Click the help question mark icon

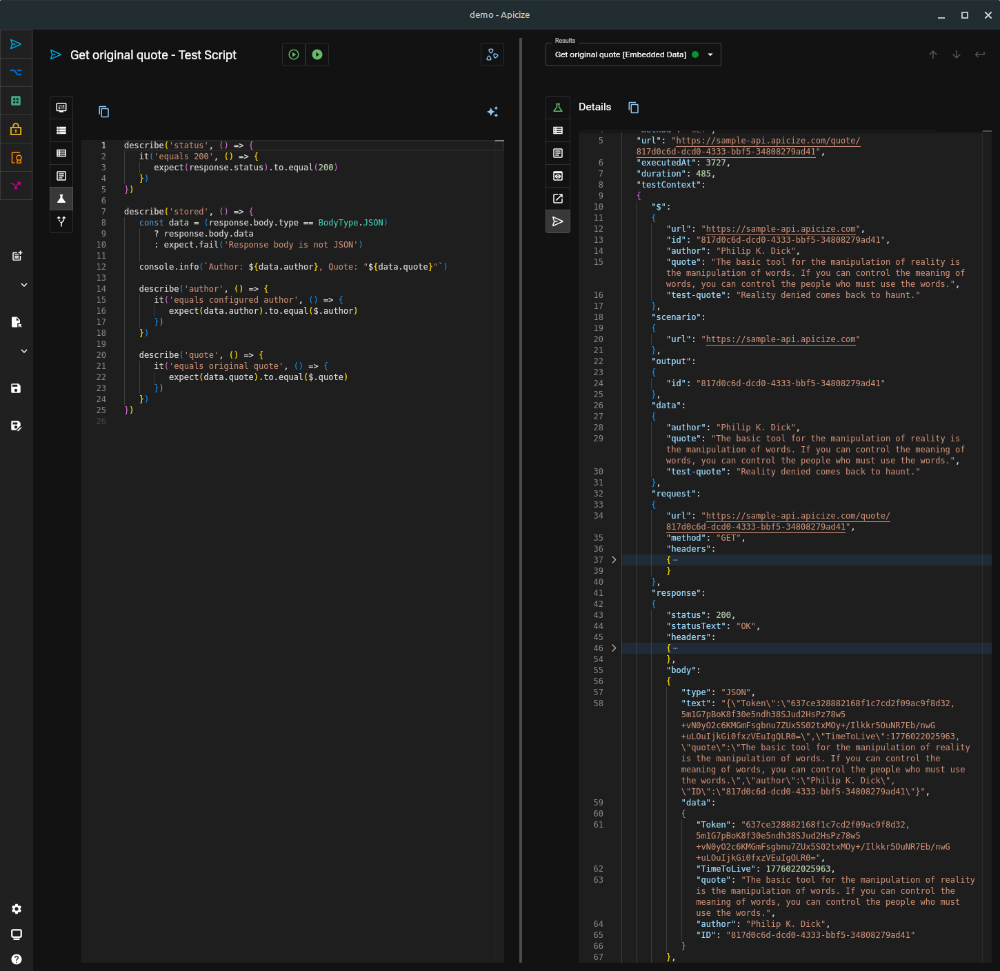point(16,959)
